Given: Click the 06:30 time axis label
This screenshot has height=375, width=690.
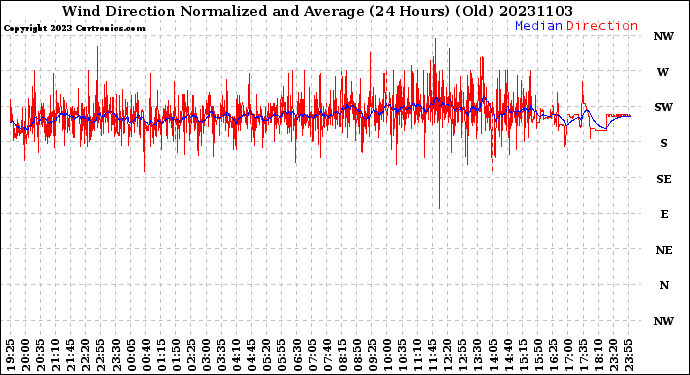Looking at the screenshot, I should pyautogui.click(x=297, y=355).
